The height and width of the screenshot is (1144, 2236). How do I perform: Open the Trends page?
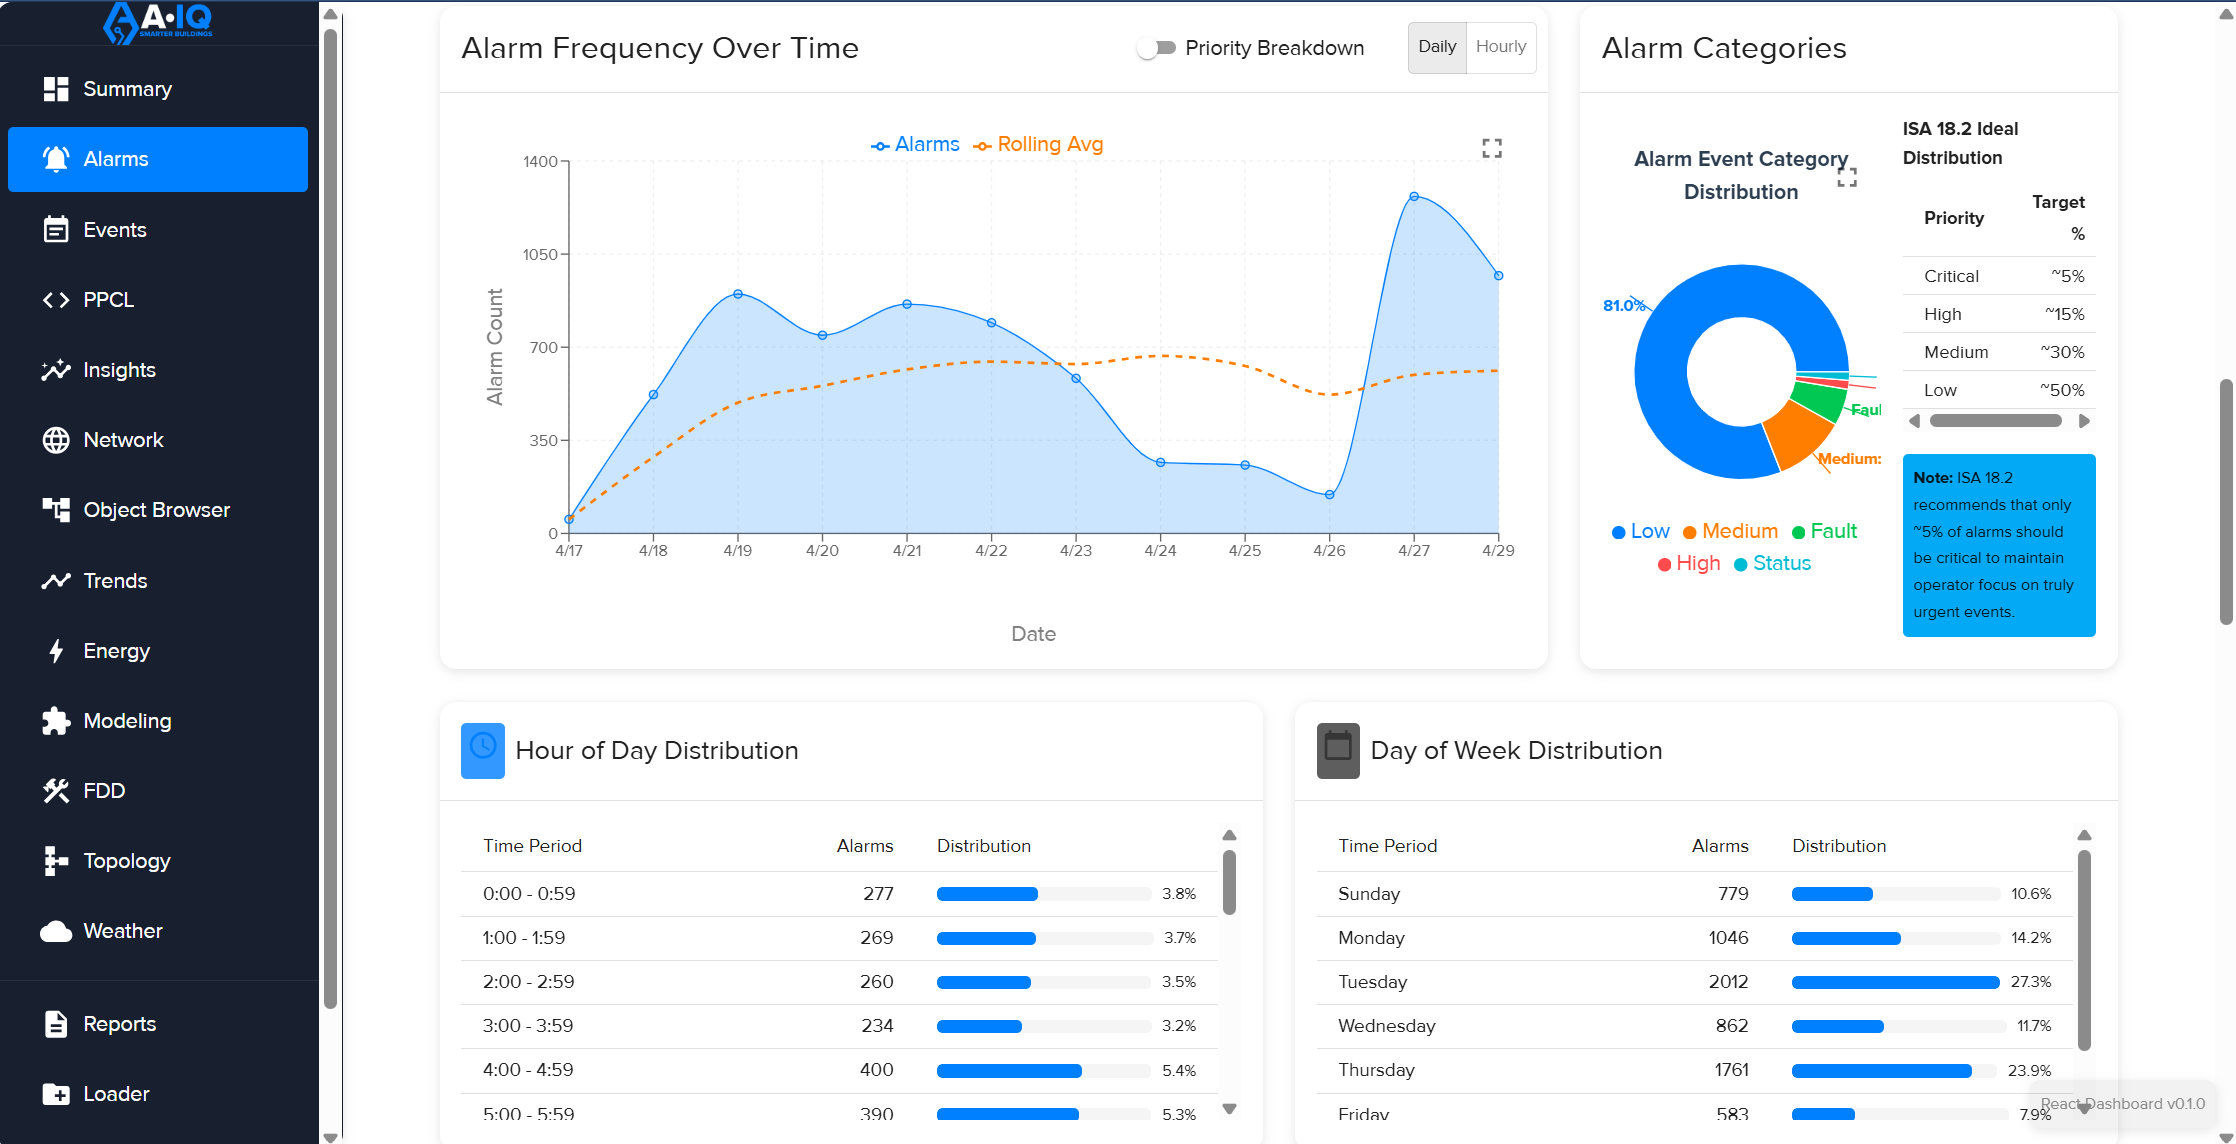click(158, 581)
